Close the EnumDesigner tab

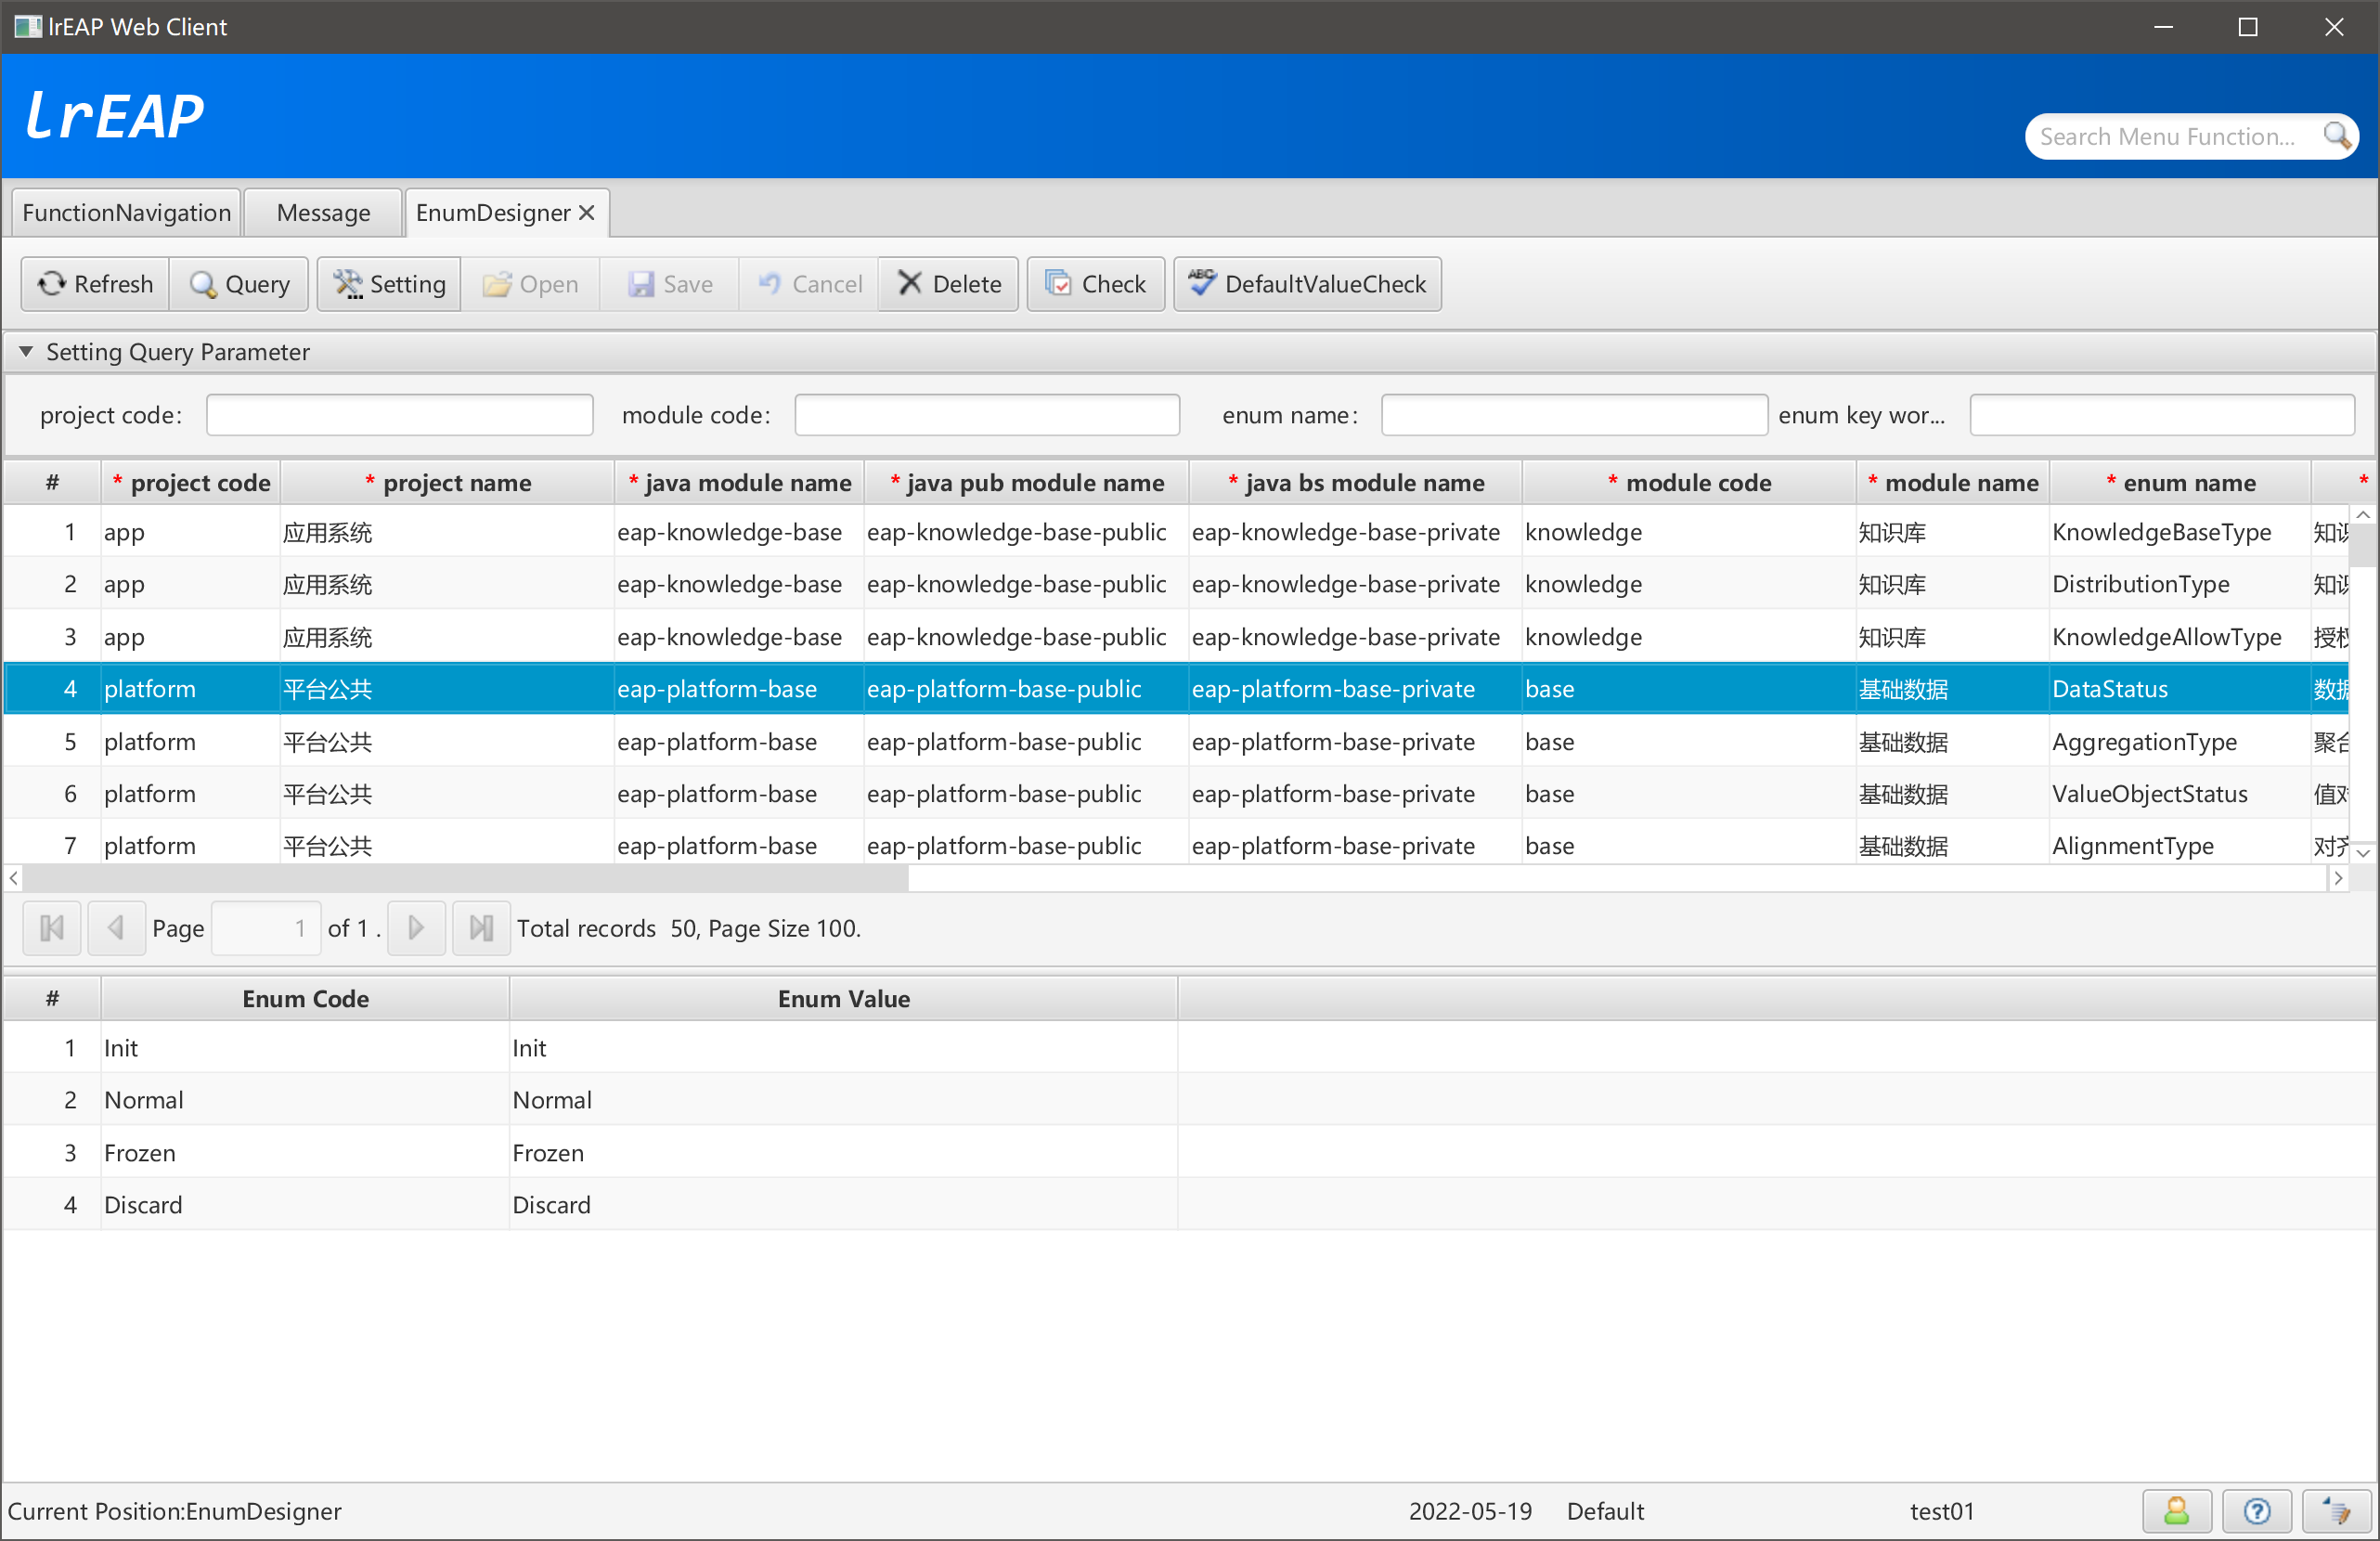pos(587,213)
